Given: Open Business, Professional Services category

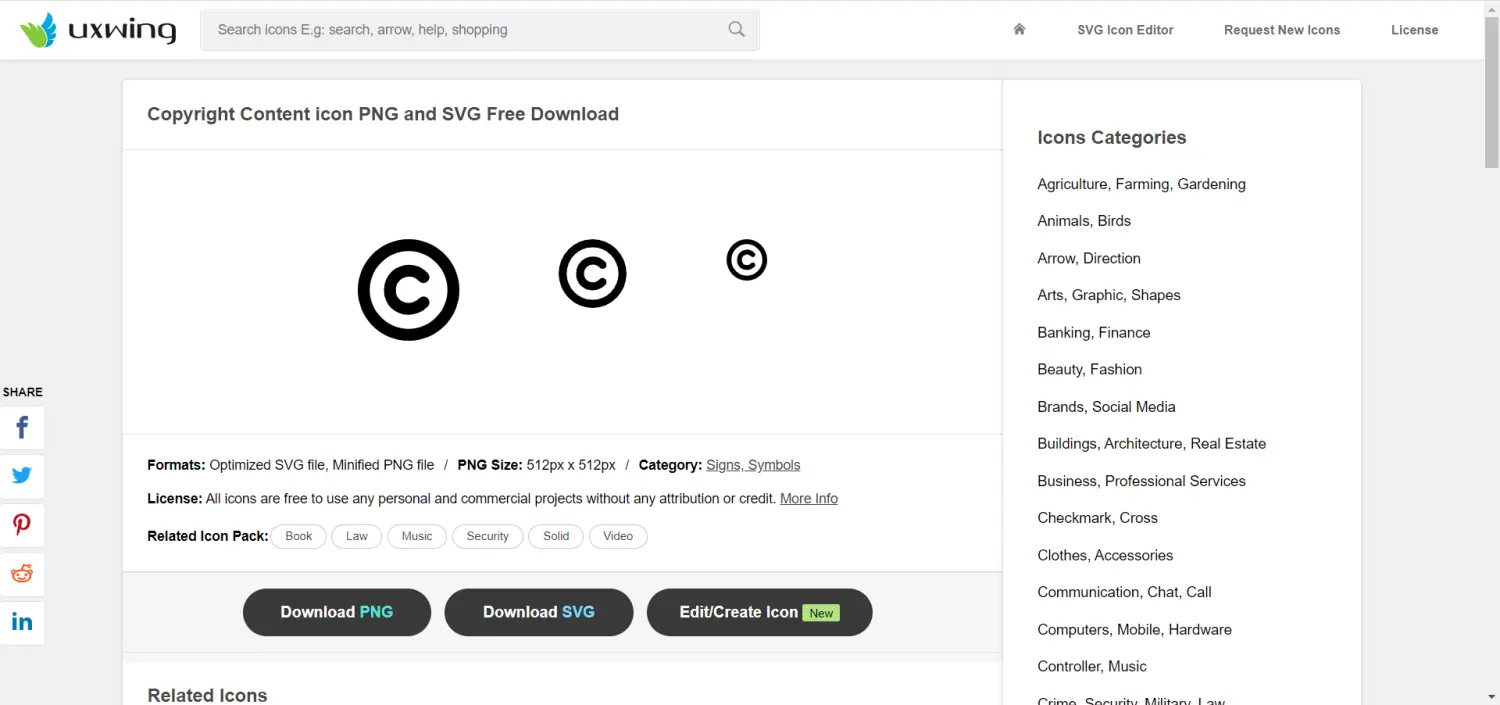Looking at the screenshot, I should pos(1141,481).
